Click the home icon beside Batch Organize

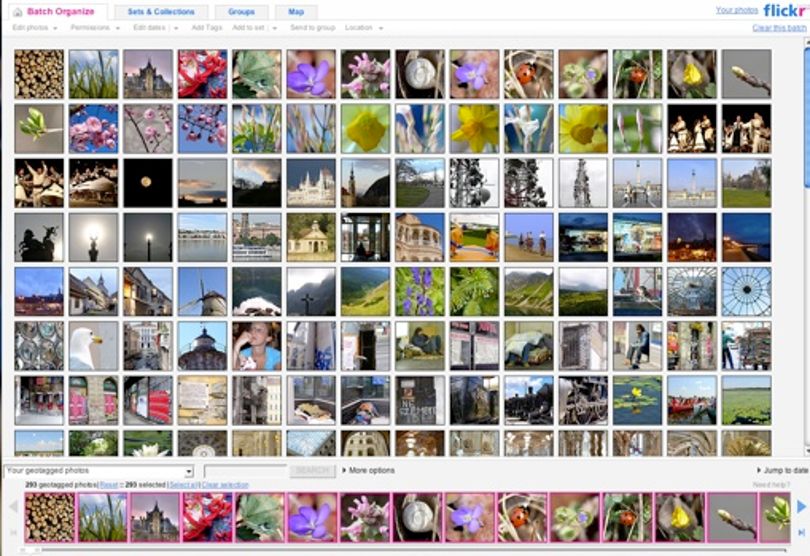(x=18, y=12)
